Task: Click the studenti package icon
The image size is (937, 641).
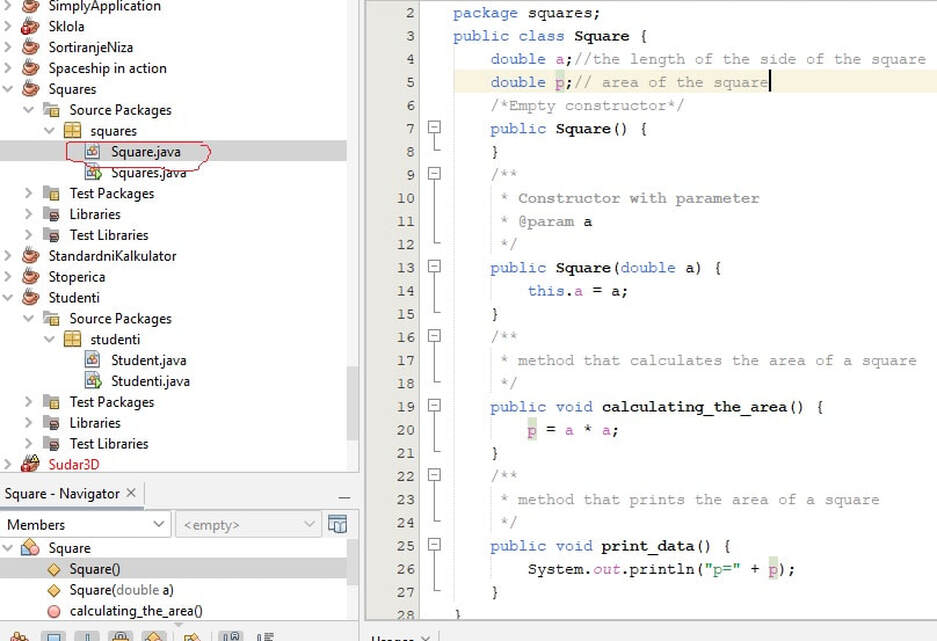Action: pos(72,339)
